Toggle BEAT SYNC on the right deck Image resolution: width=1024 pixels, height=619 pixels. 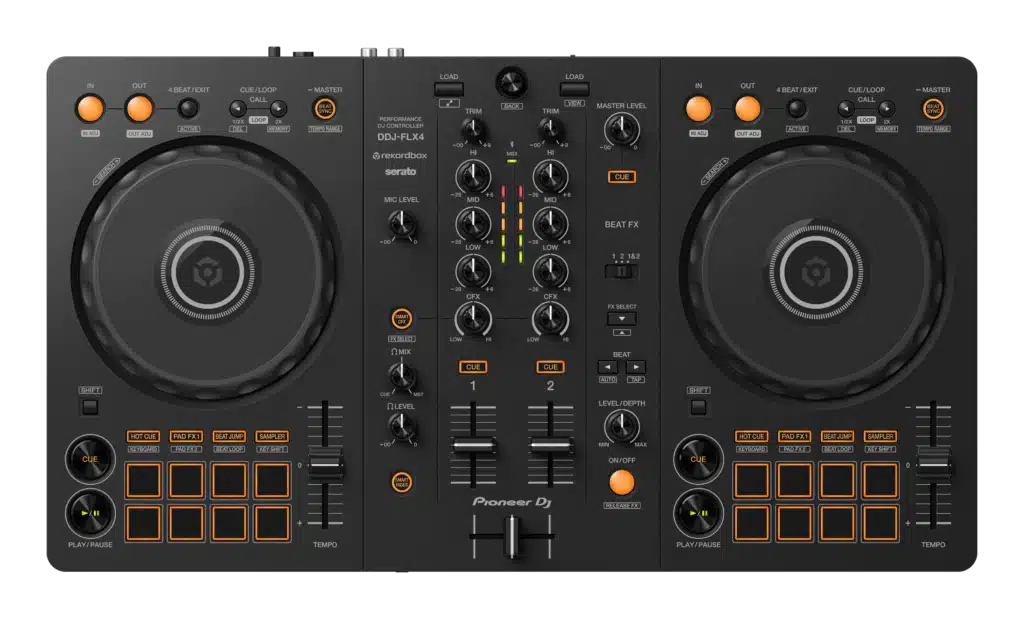coord(933,108)
